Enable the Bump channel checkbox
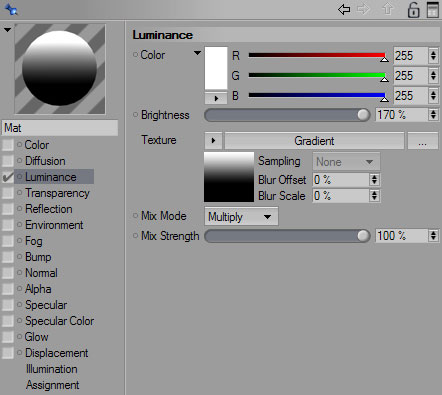442x395 pixels. coord(8,257)
